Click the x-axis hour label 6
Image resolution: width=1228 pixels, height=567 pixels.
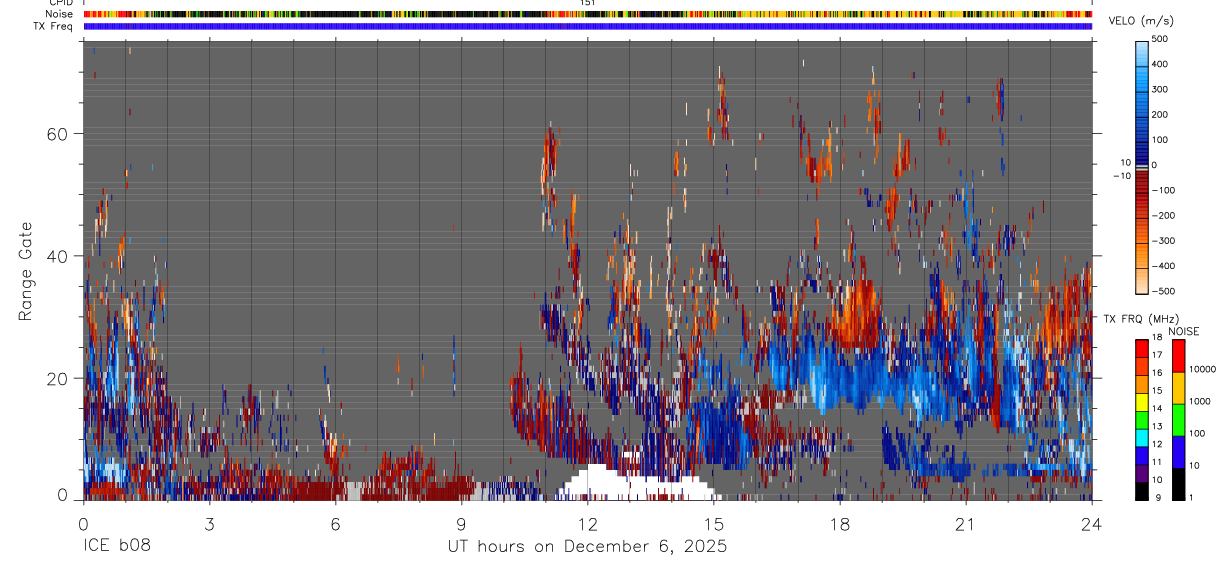pos(335,524)
